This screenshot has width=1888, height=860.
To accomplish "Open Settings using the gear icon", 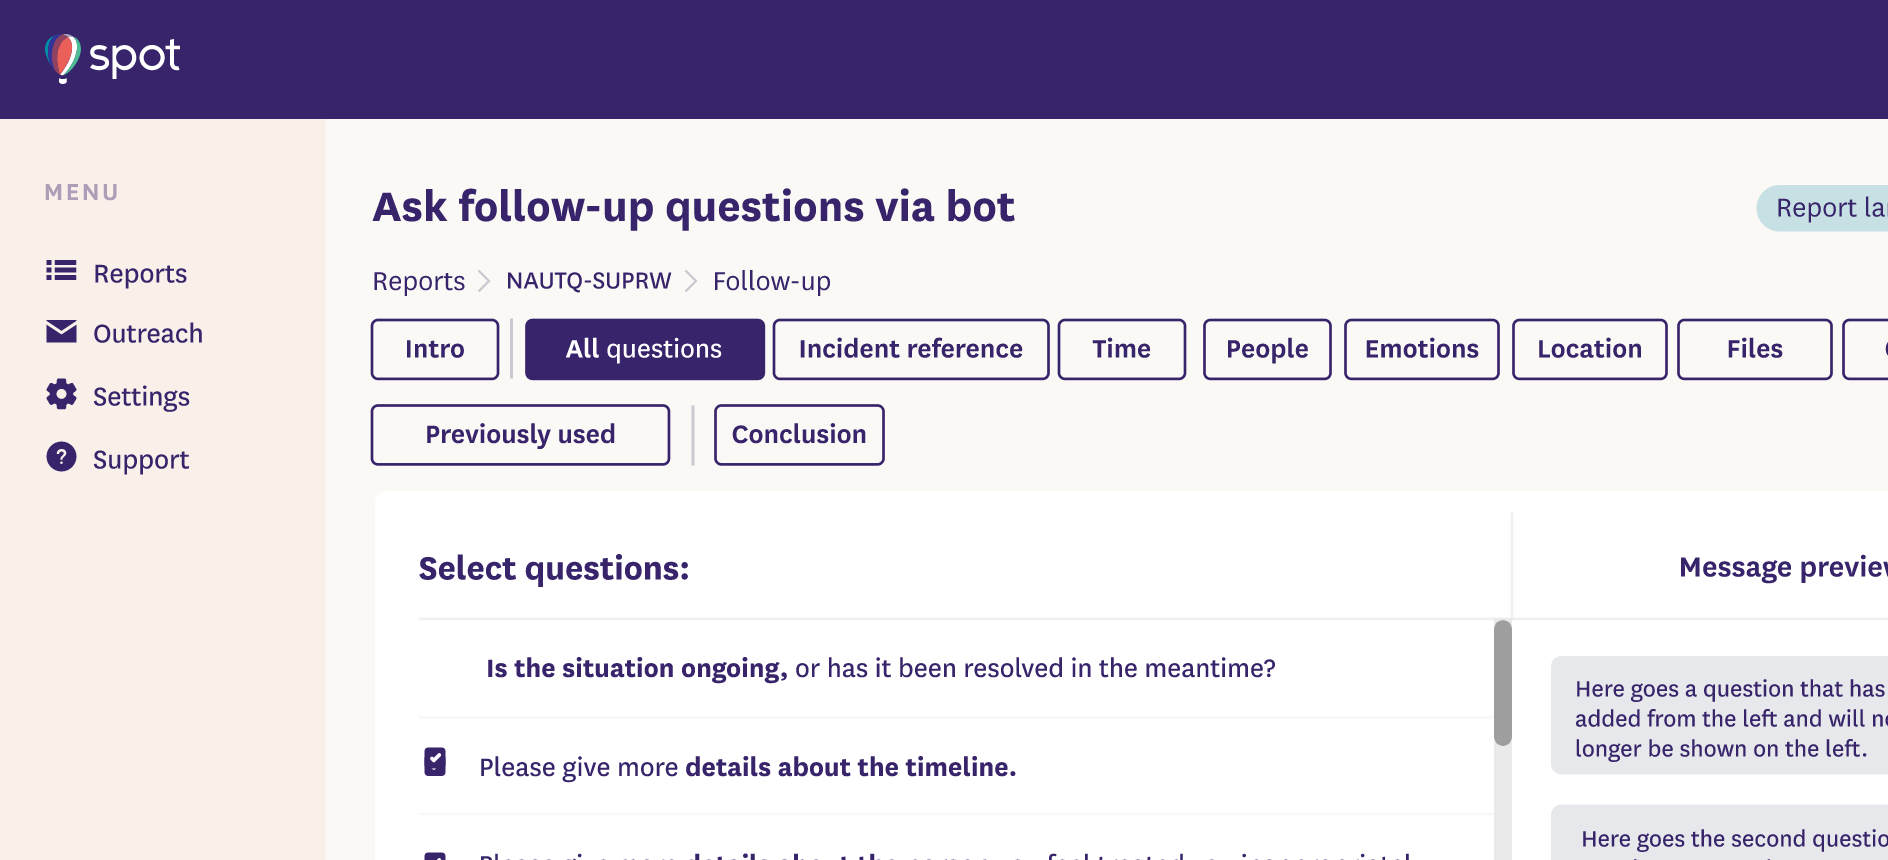I will (x=61, y=395).
